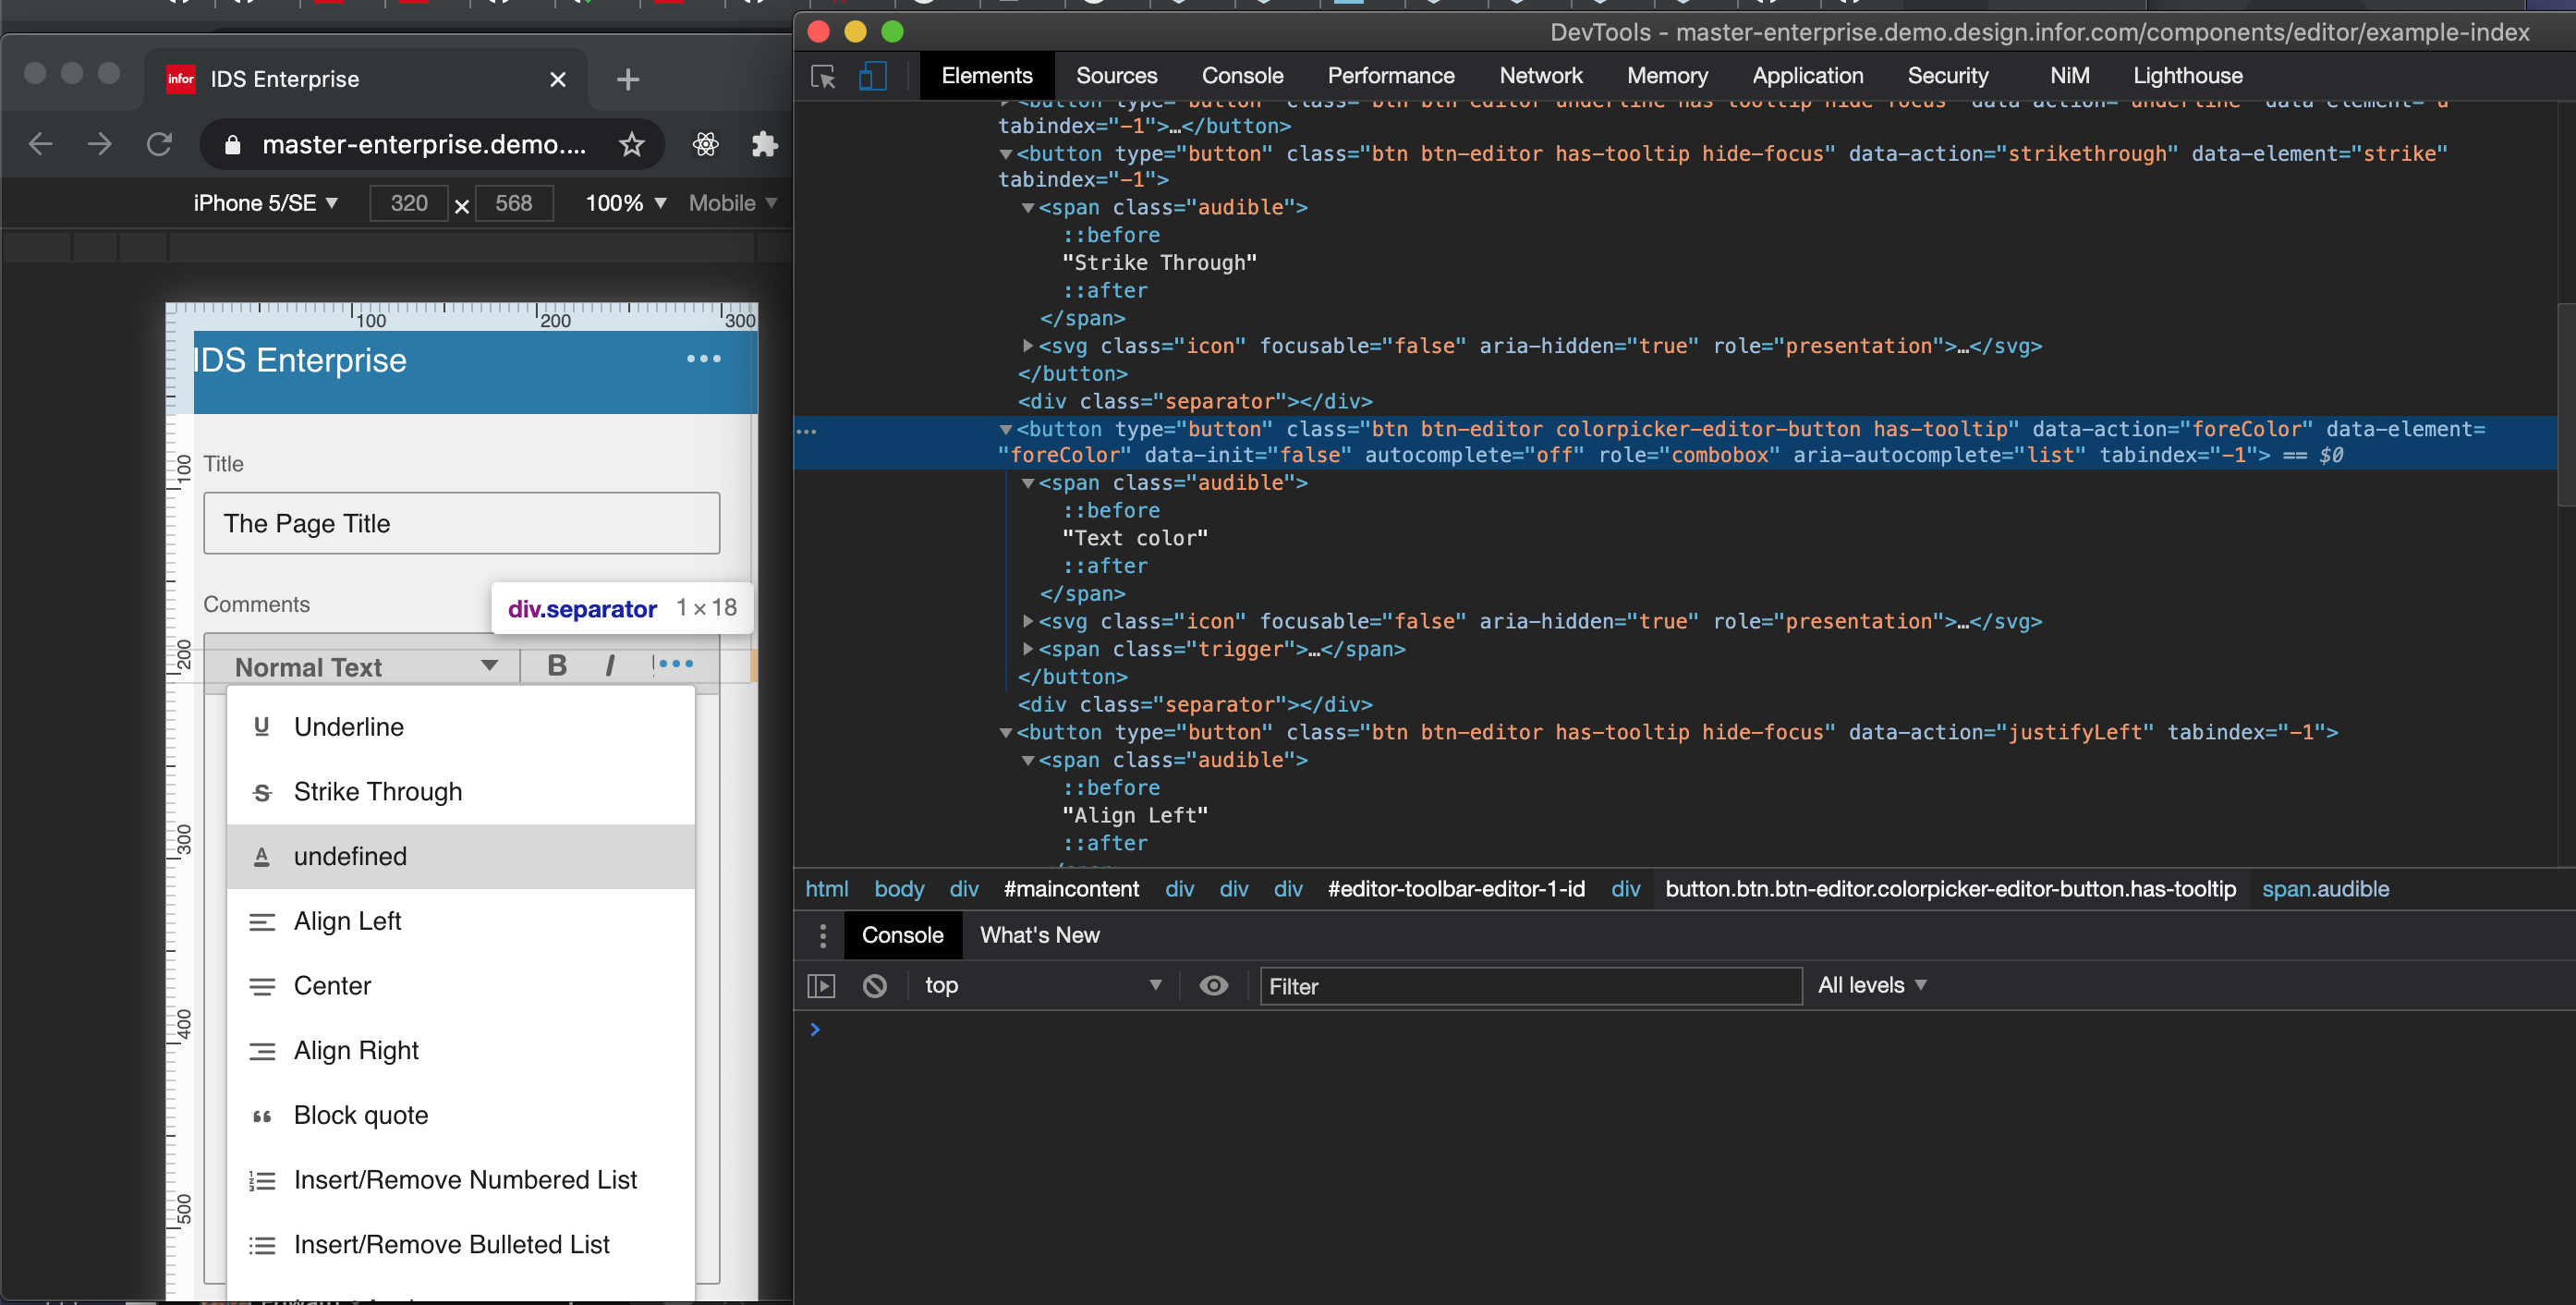Toggle the device toolbar icon
Viewport: 2576px width, 1305px height.
(x=872, y=76)
